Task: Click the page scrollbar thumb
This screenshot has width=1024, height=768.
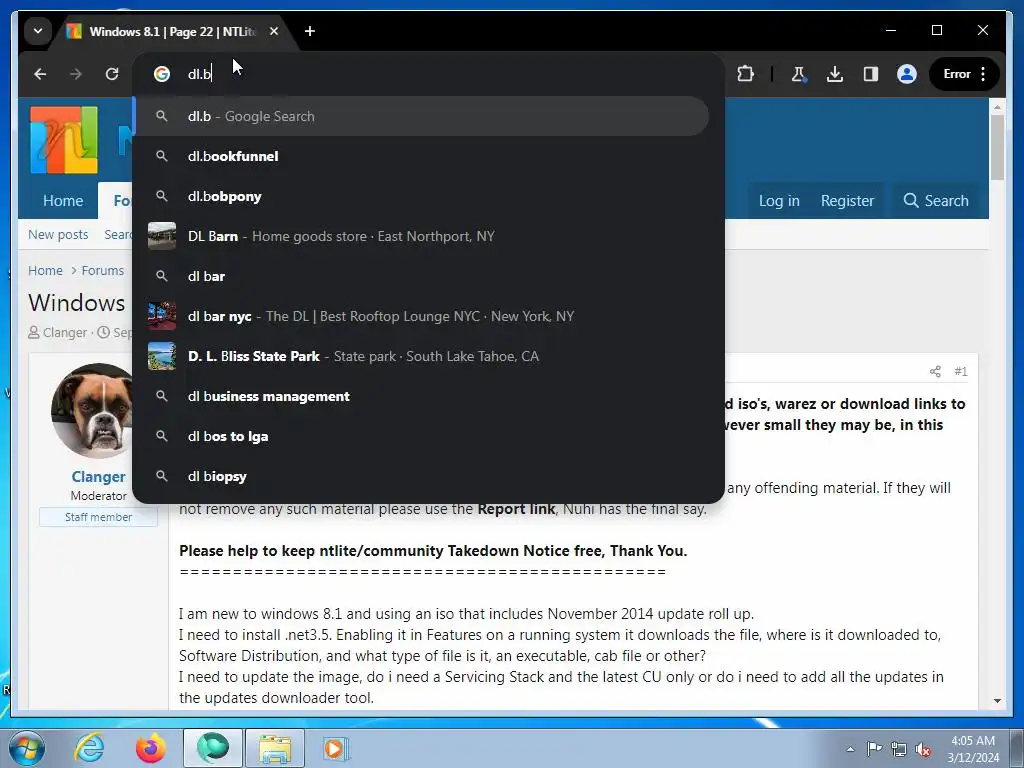Action: pyautogui.click(x=997, y=148)
